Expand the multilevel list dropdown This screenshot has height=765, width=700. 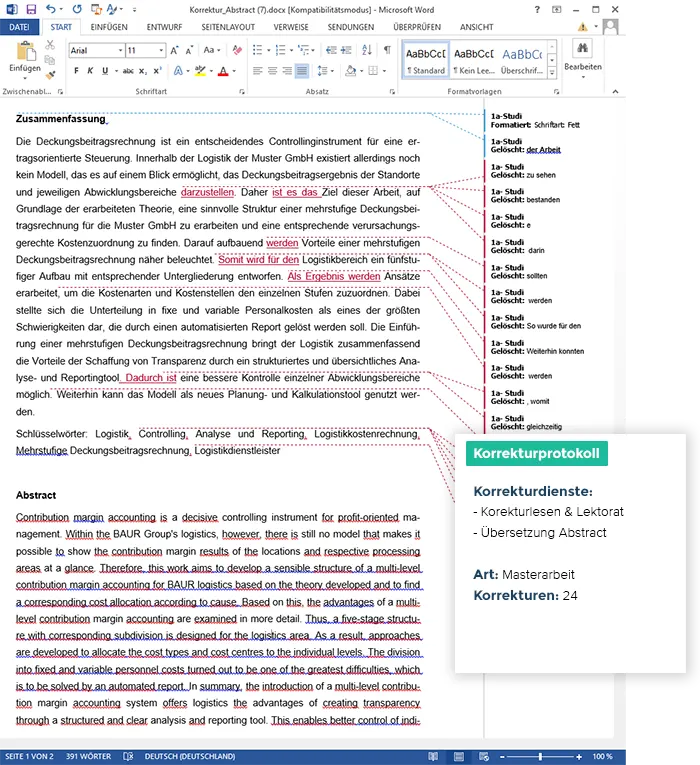pyautogui.click(x=313, y=50)
